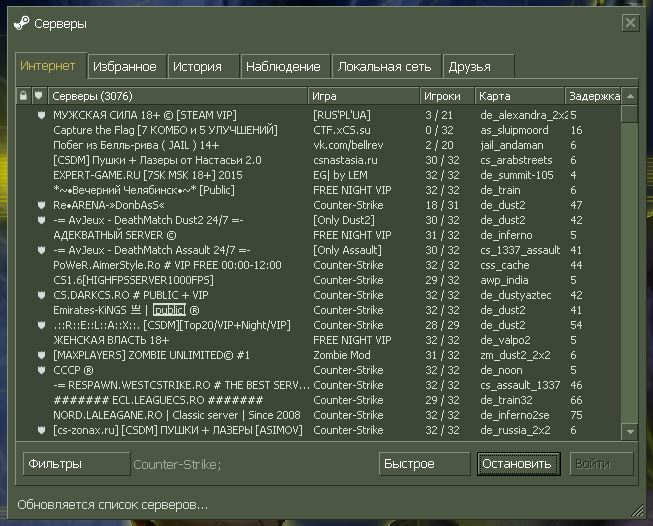Close the Серверы window
The height and width of the screenshot is (526, 653).
click(630, 22)
